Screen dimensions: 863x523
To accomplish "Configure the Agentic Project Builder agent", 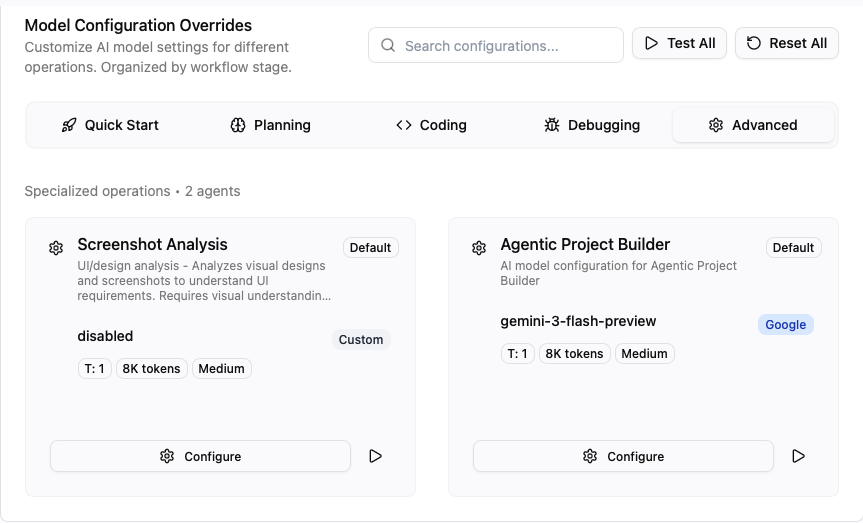I will coord(623,456).
